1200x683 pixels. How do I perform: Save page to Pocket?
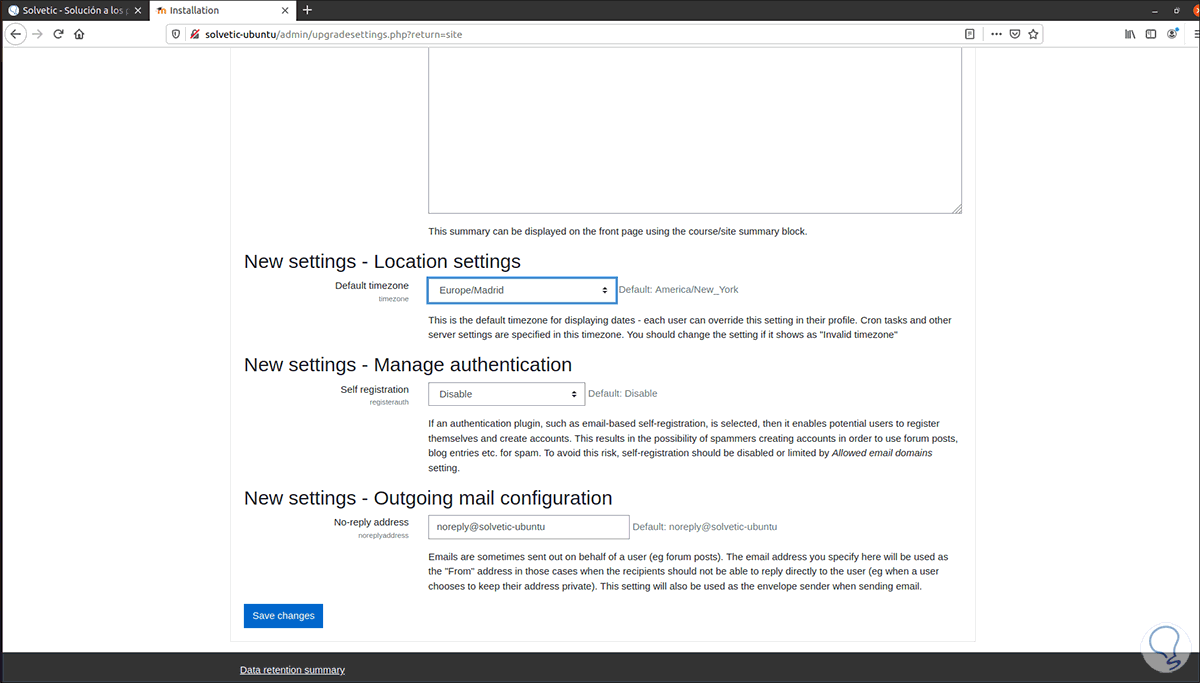(1014, 34)
